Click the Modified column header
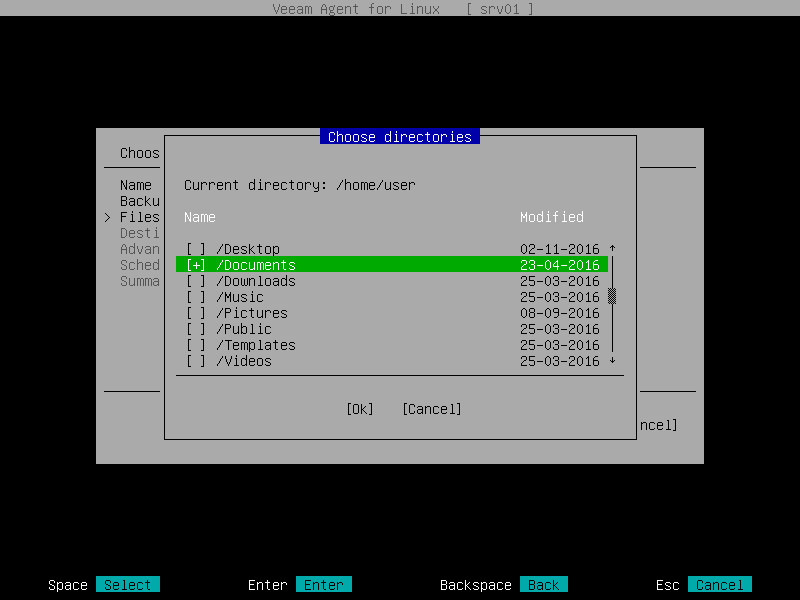 tap(552, 217)
